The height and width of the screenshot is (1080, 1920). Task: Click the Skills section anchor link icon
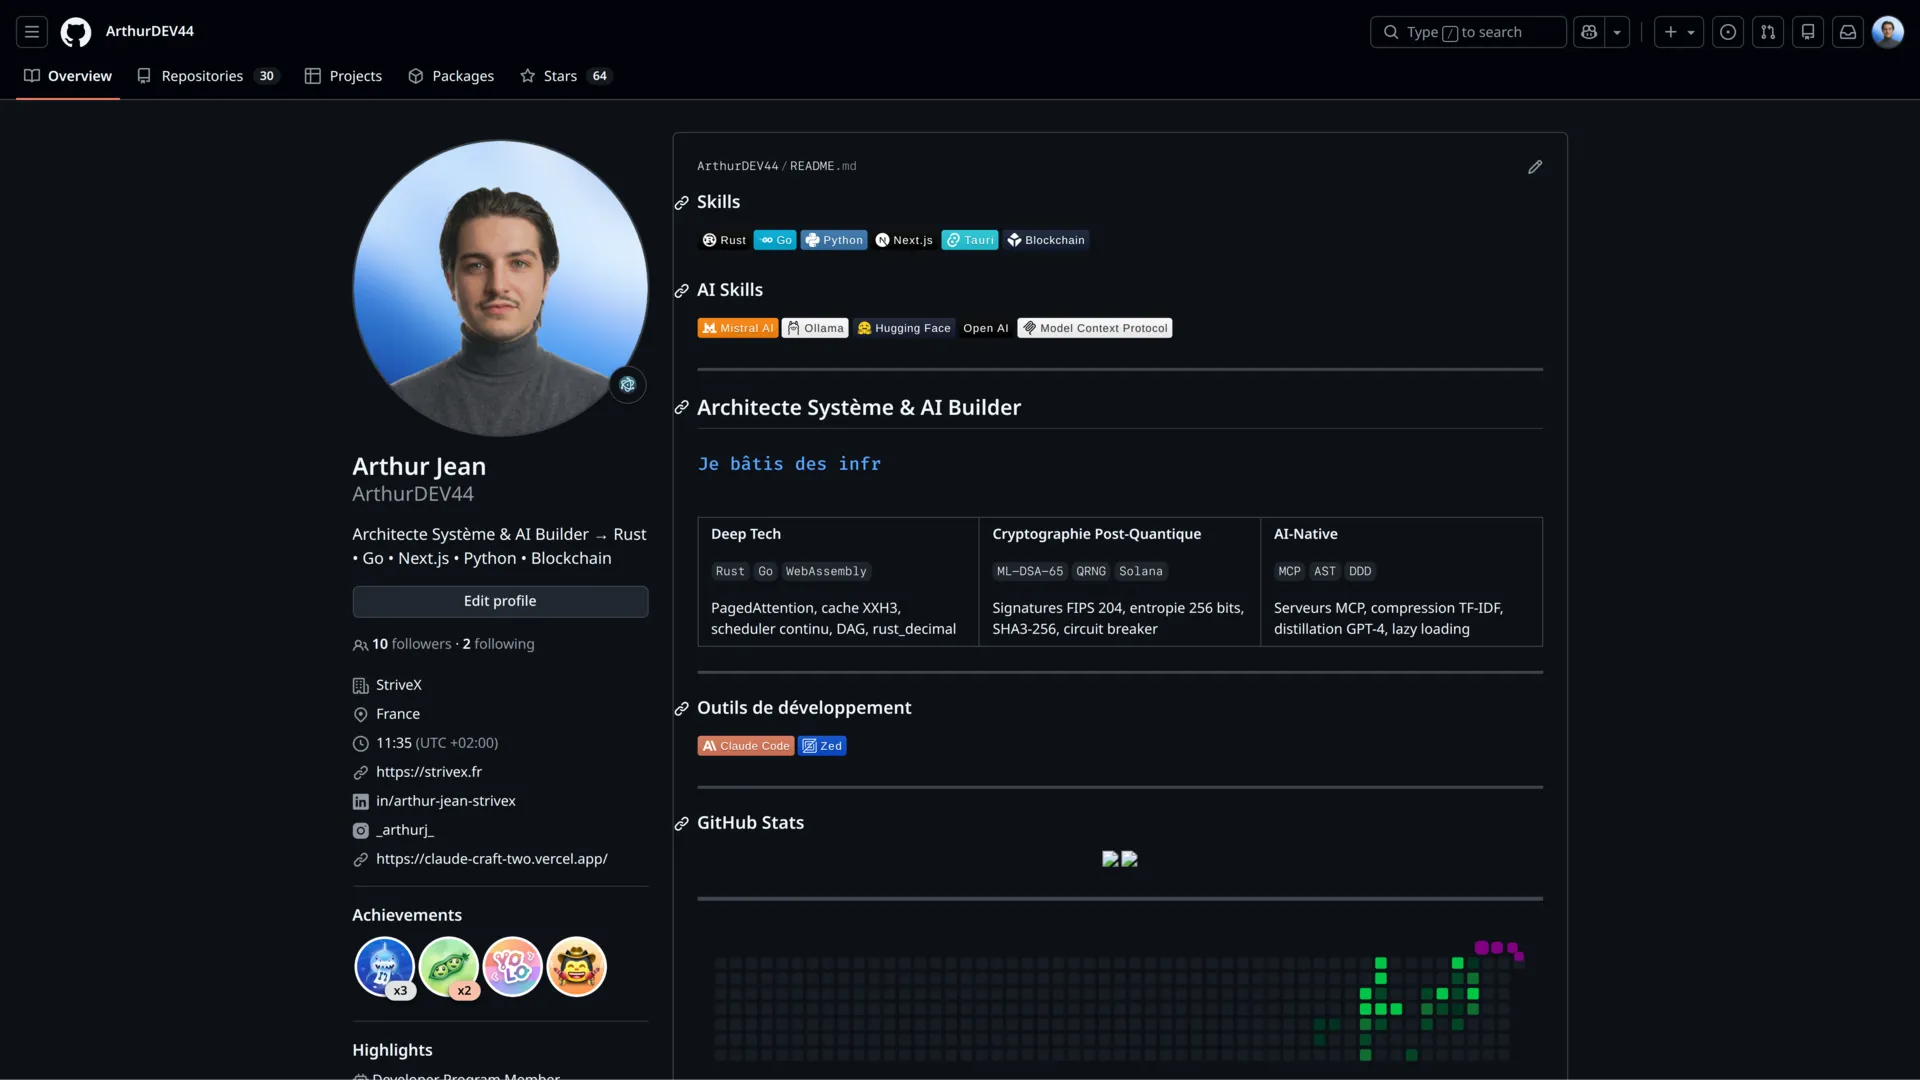click(x=681, y=203)
